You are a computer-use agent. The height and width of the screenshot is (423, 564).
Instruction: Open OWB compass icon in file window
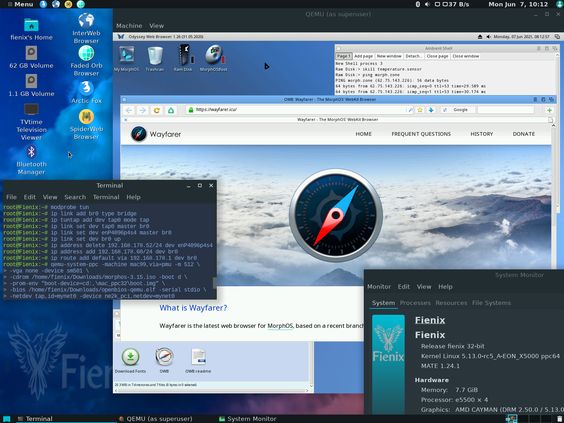[164, 357]
